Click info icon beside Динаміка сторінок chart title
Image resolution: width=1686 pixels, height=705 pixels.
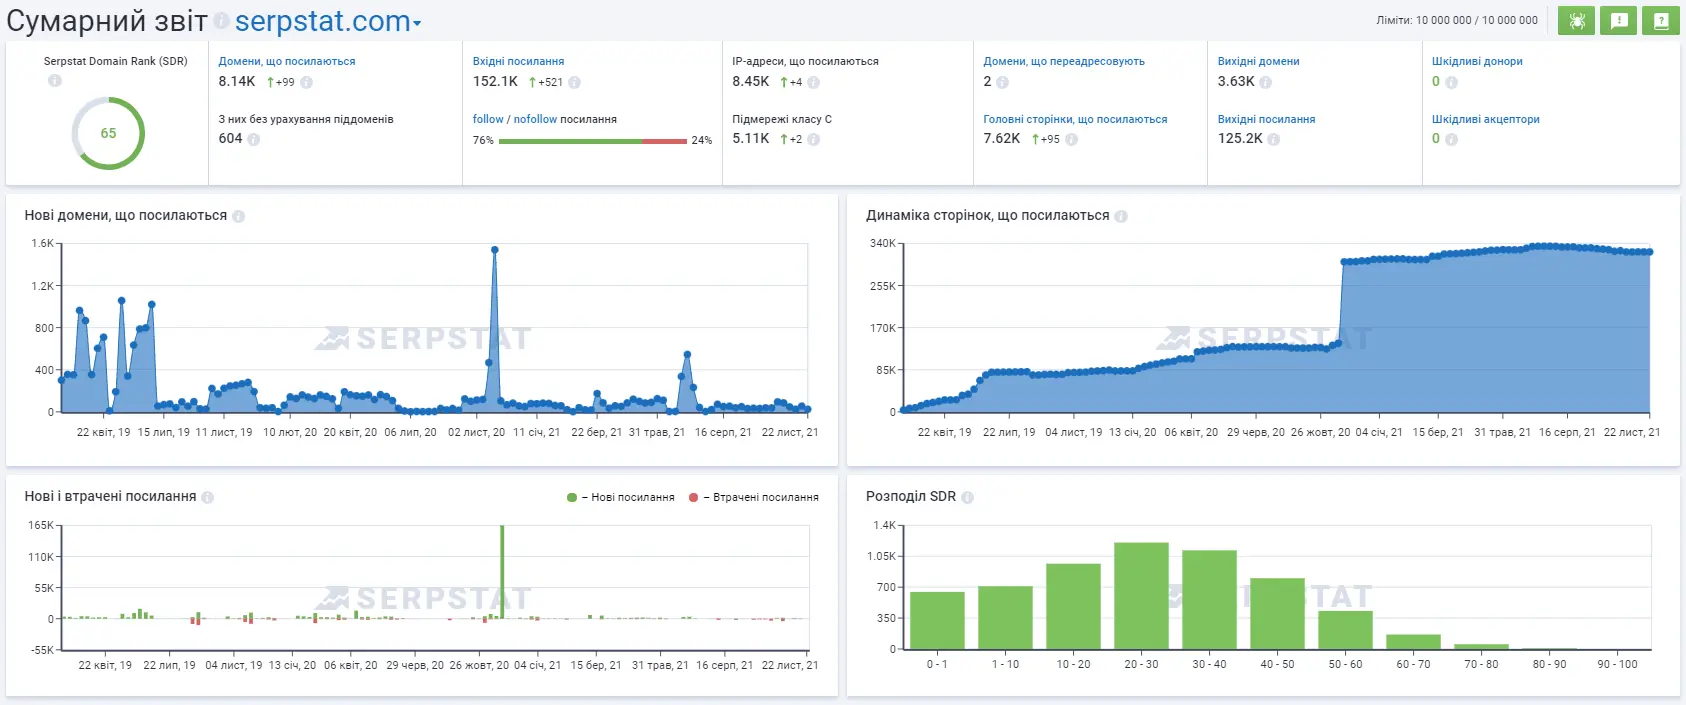tap(1121, 216)
